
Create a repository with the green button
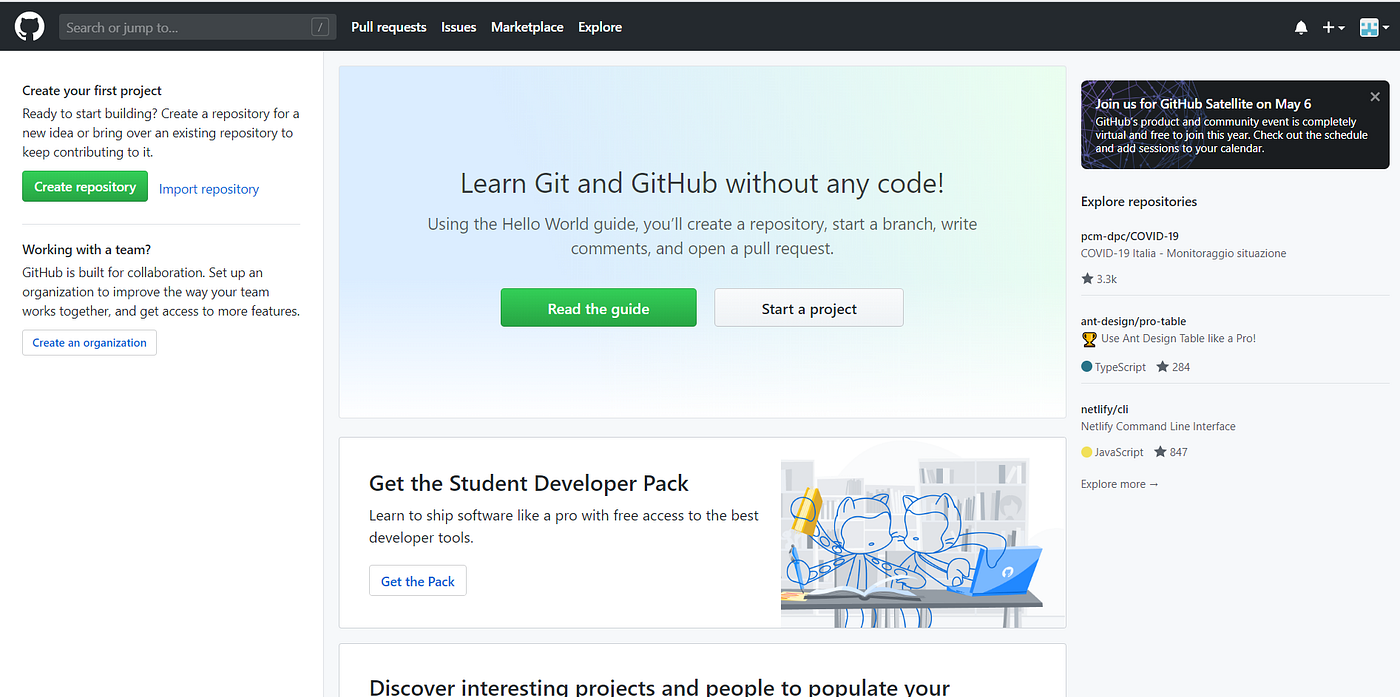[84, 186]
